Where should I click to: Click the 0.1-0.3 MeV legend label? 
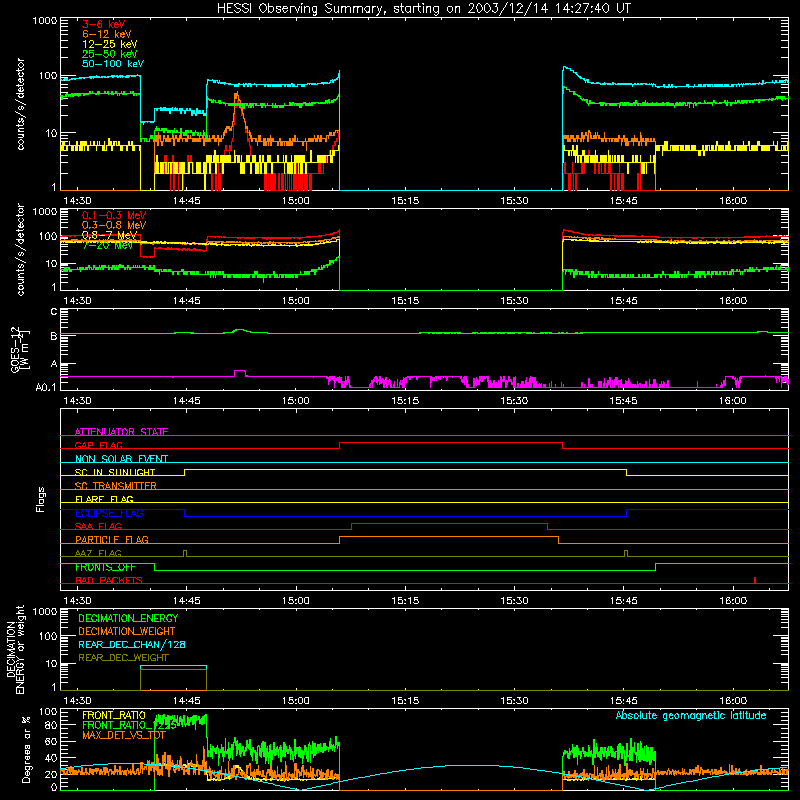[x=114, y=215]
